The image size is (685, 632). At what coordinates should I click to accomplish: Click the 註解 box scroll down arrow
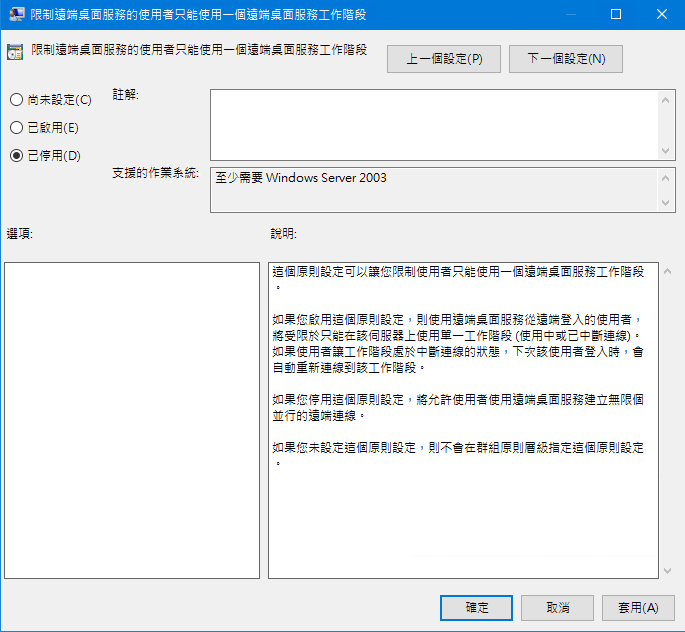pos(667,149)
